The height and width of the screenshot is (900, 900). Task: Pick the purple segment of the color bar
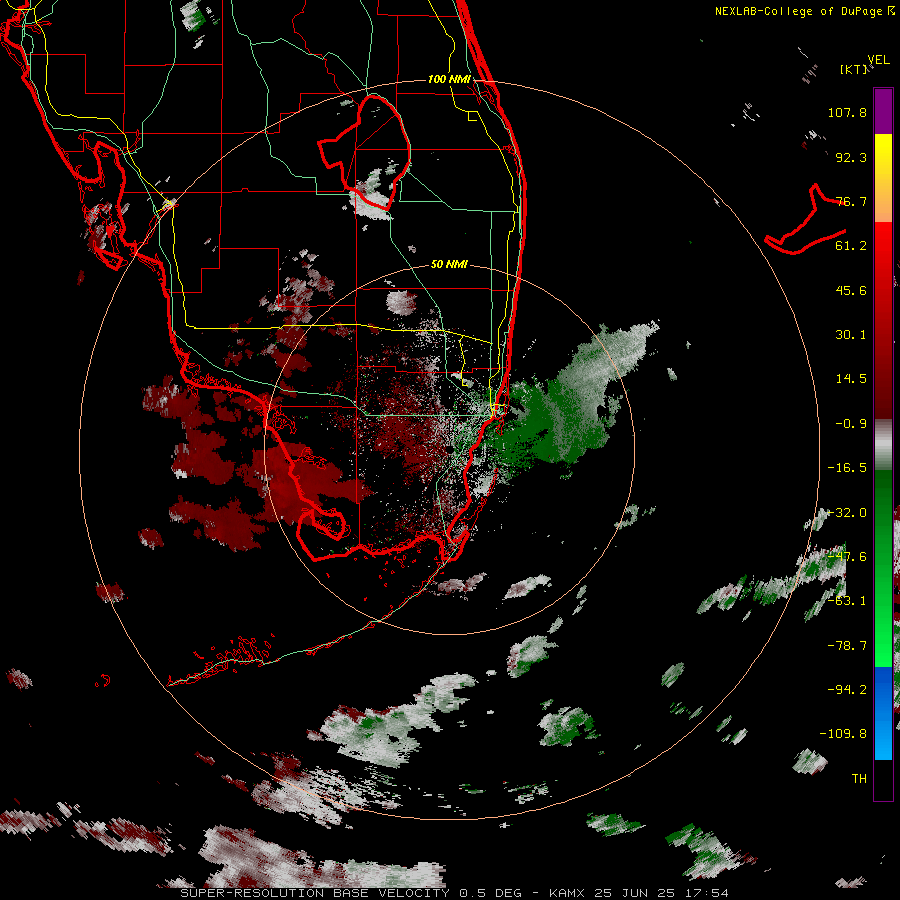pyautogui.click(x=883, y=111)
